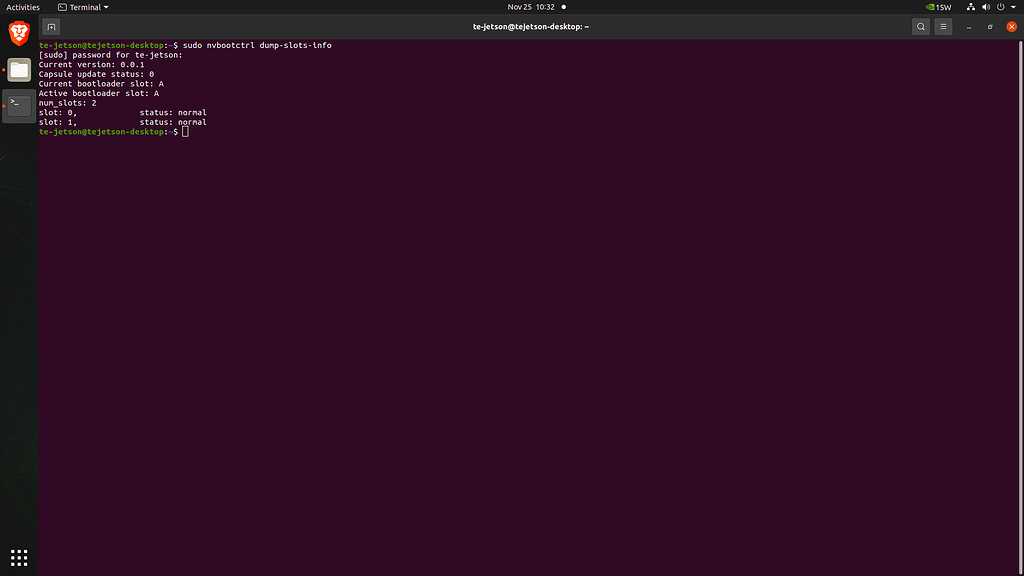Open Show Applications grid

(18, 557)
